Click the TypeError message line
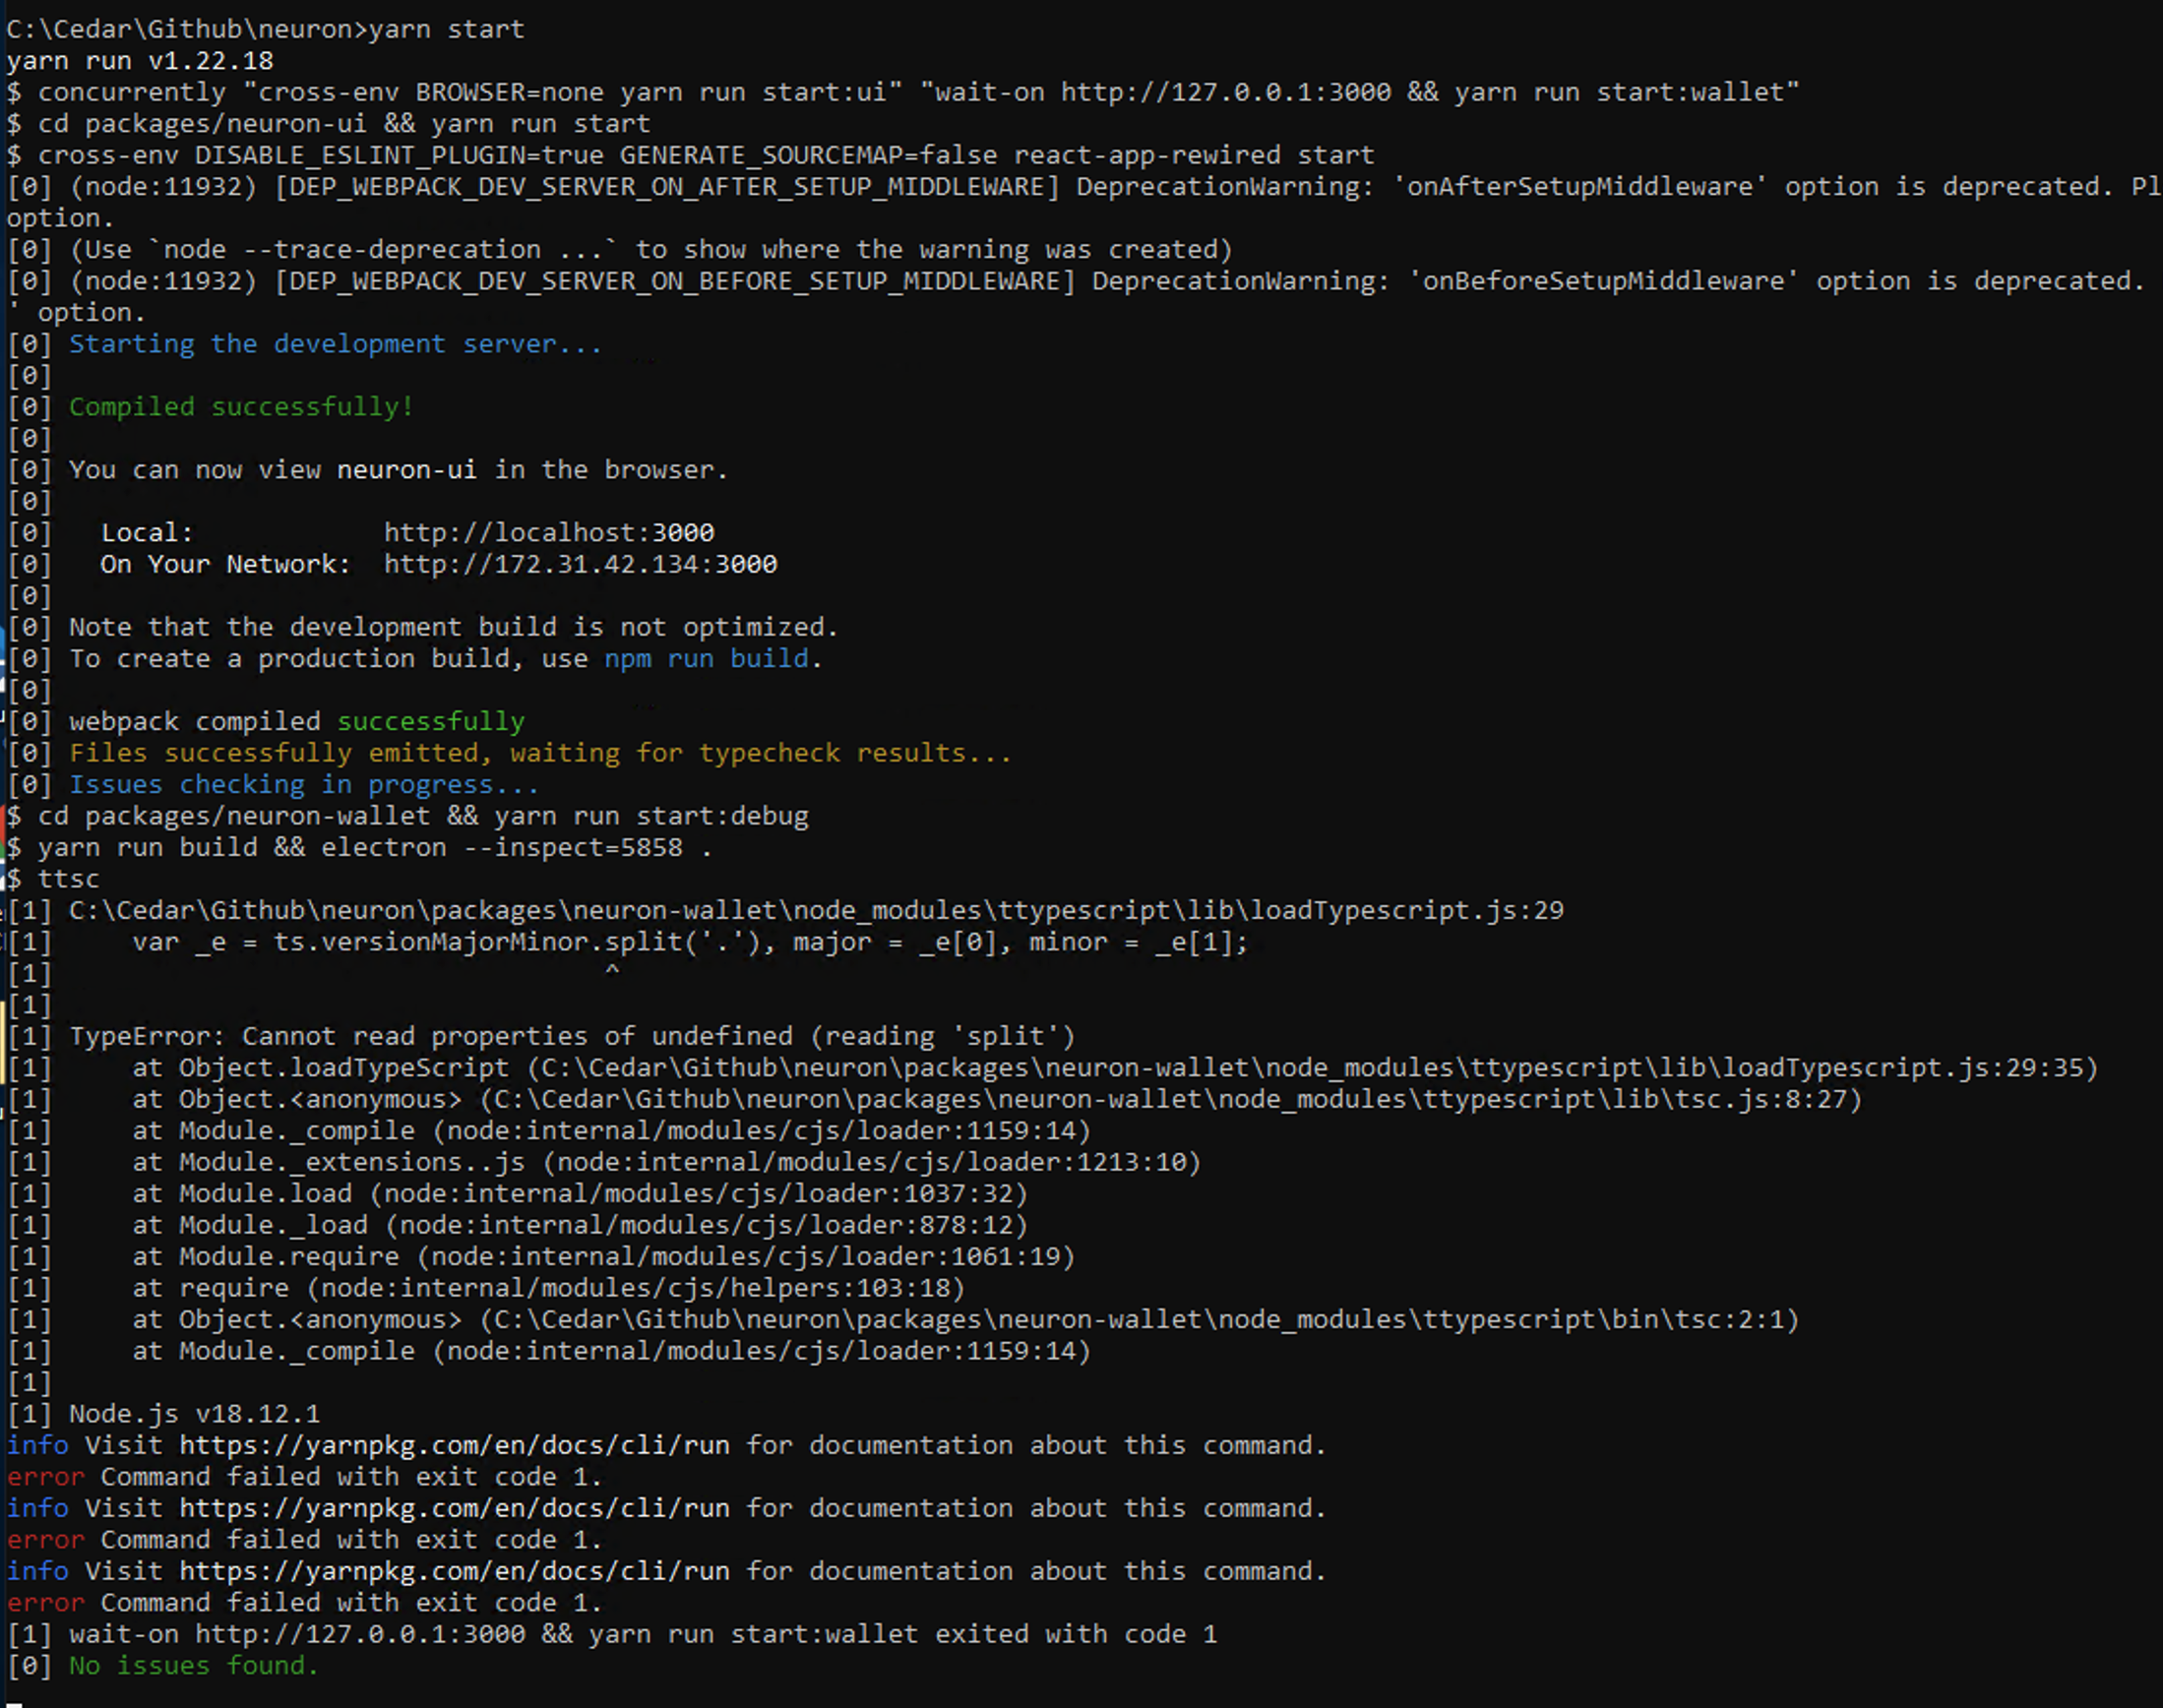The height and width of the screenshot is (1708, 2163). pyautogui.click(x=572, y=1036)
